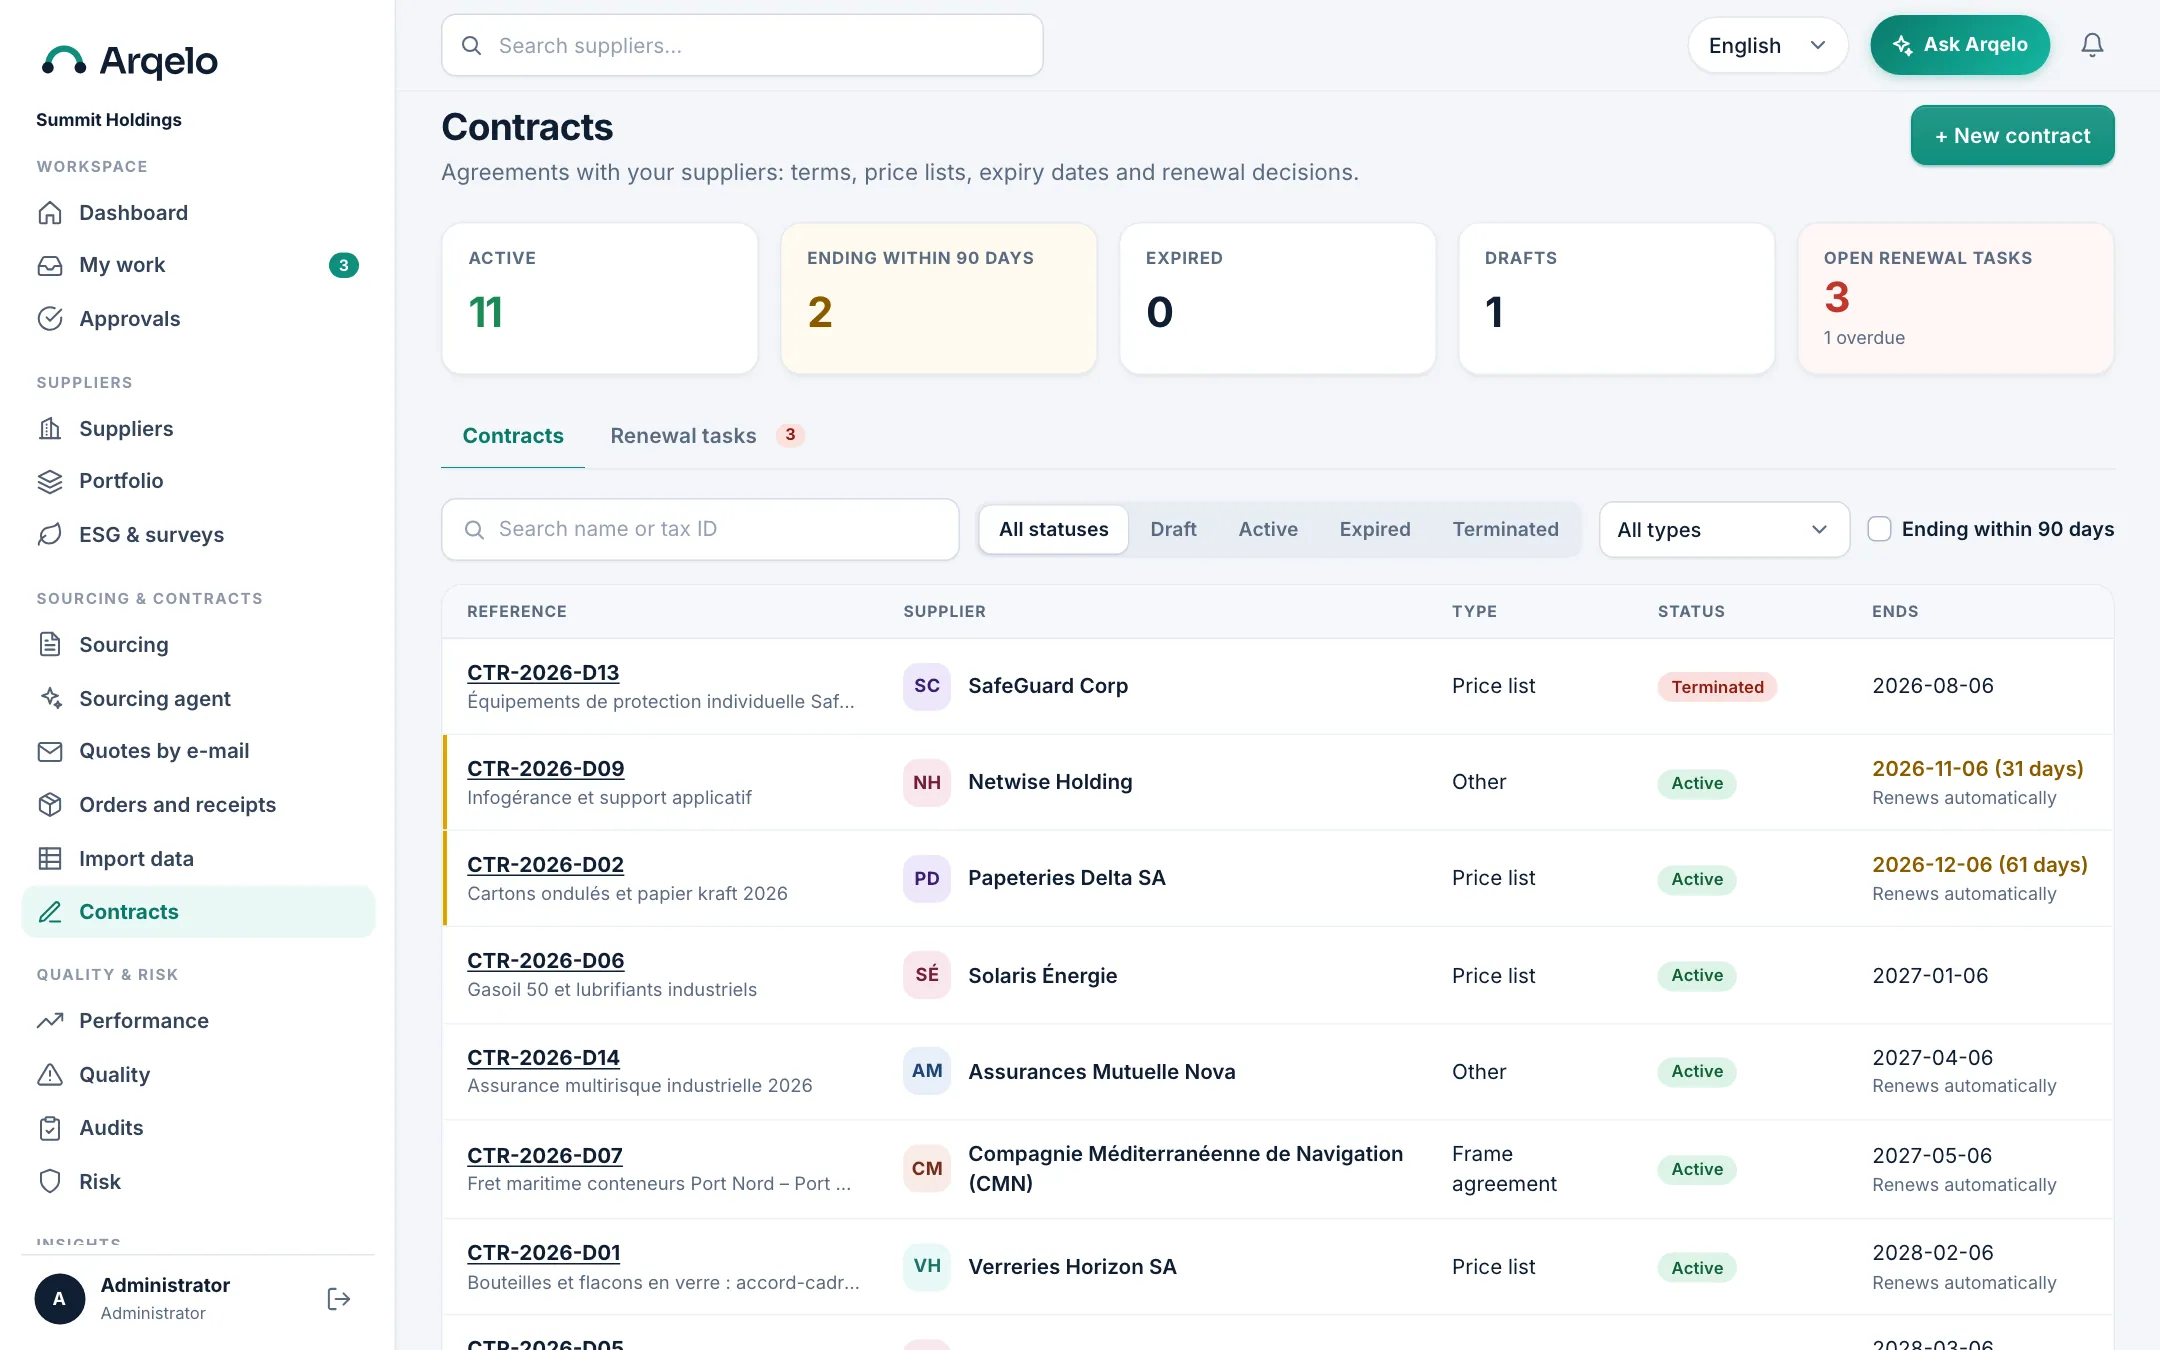Select the All statuses filter
Screen dimensions: 2160x1350
pos(1053,529)
